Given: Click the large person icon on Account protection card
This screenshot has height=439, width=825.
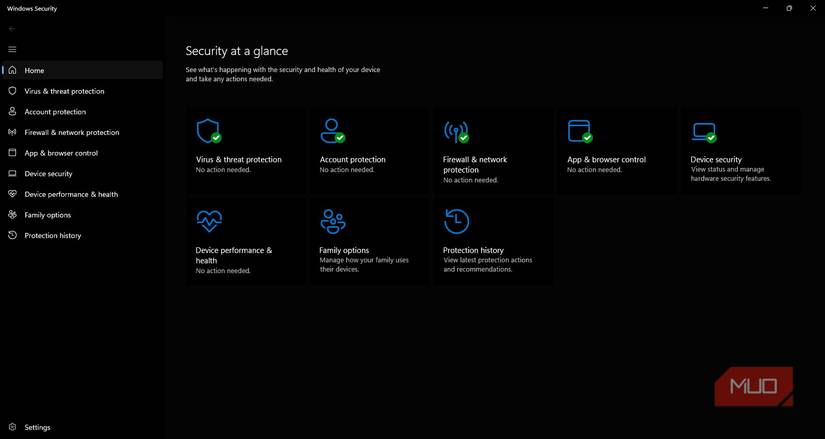Looking at the screenshot, I should (333, 131).
